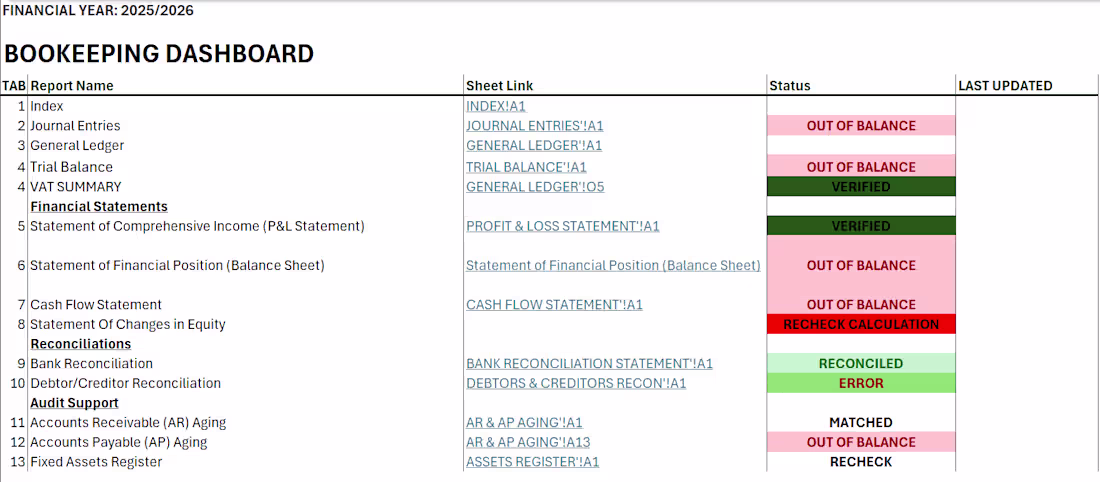Open the BANK RECONCILIATION STATEMENT'!A1 link
The width and height of the screenshot is (1100, 482).
[589, 364]
